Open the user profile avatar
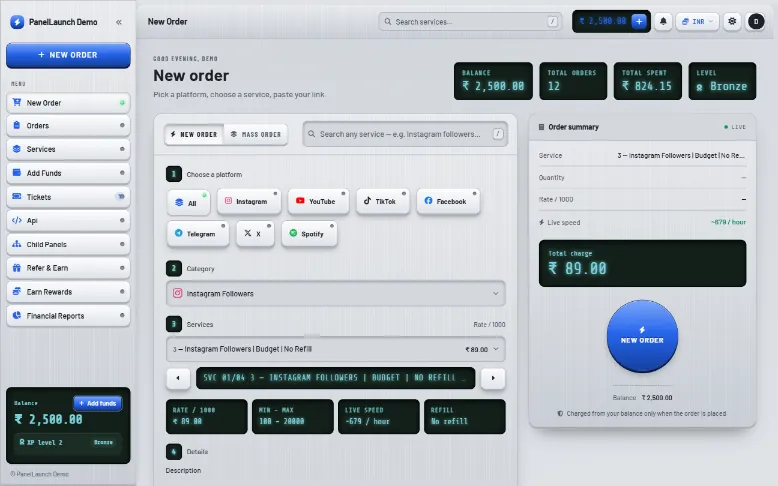This screenshot has height=486, width=778. [x=756, y=21]
